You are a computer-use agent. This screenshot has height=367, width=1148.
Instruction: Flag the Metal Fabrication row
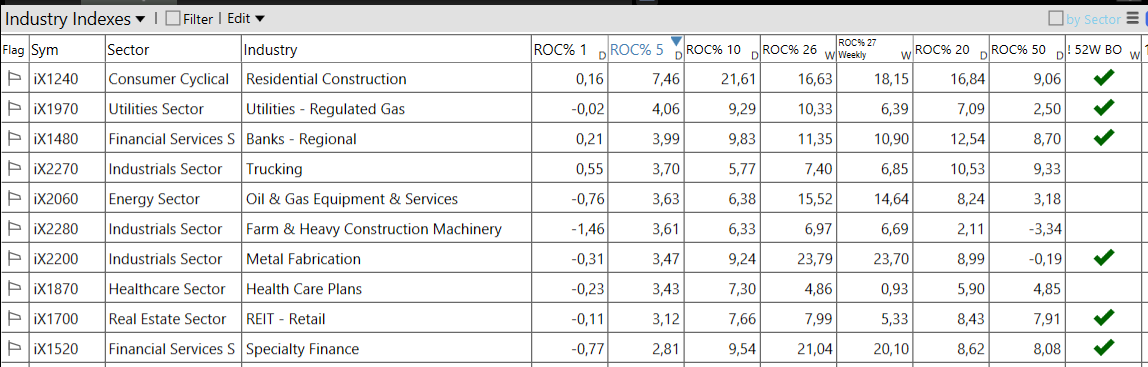pos(14,259)
